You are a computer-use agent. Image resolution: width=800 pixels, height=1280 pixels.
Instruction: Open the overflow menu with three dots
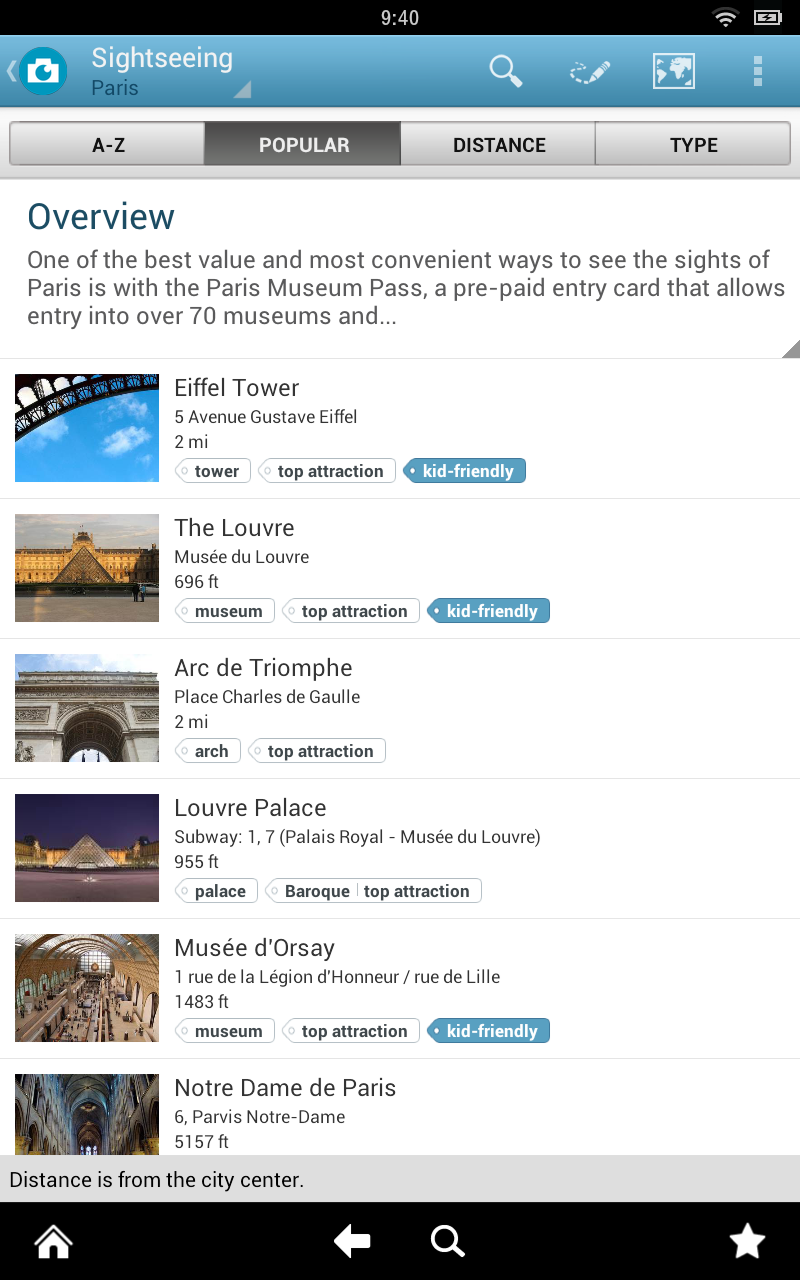tap(758, 71)
